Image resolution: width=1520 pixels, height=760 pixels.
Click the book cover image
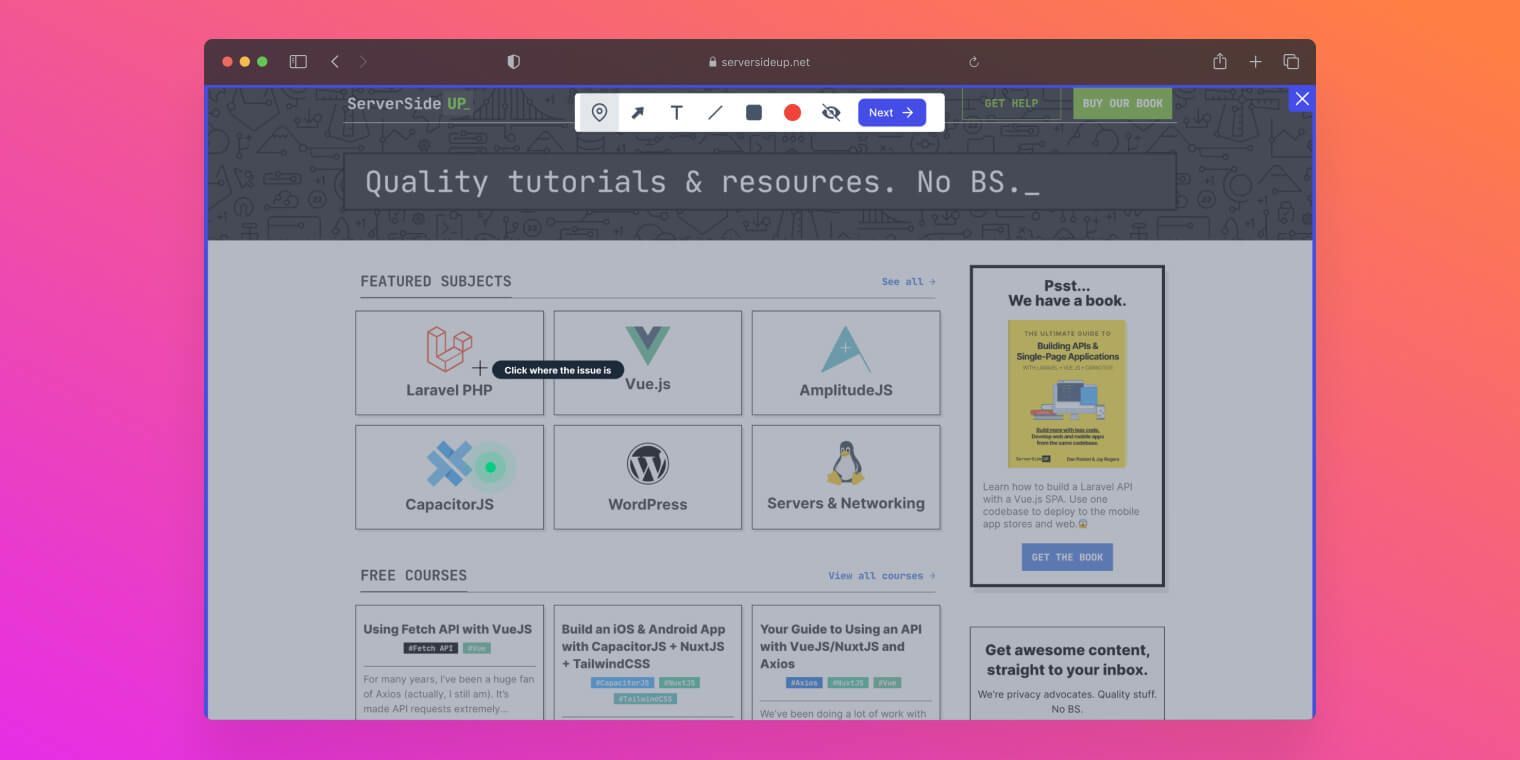[1067, 394]
